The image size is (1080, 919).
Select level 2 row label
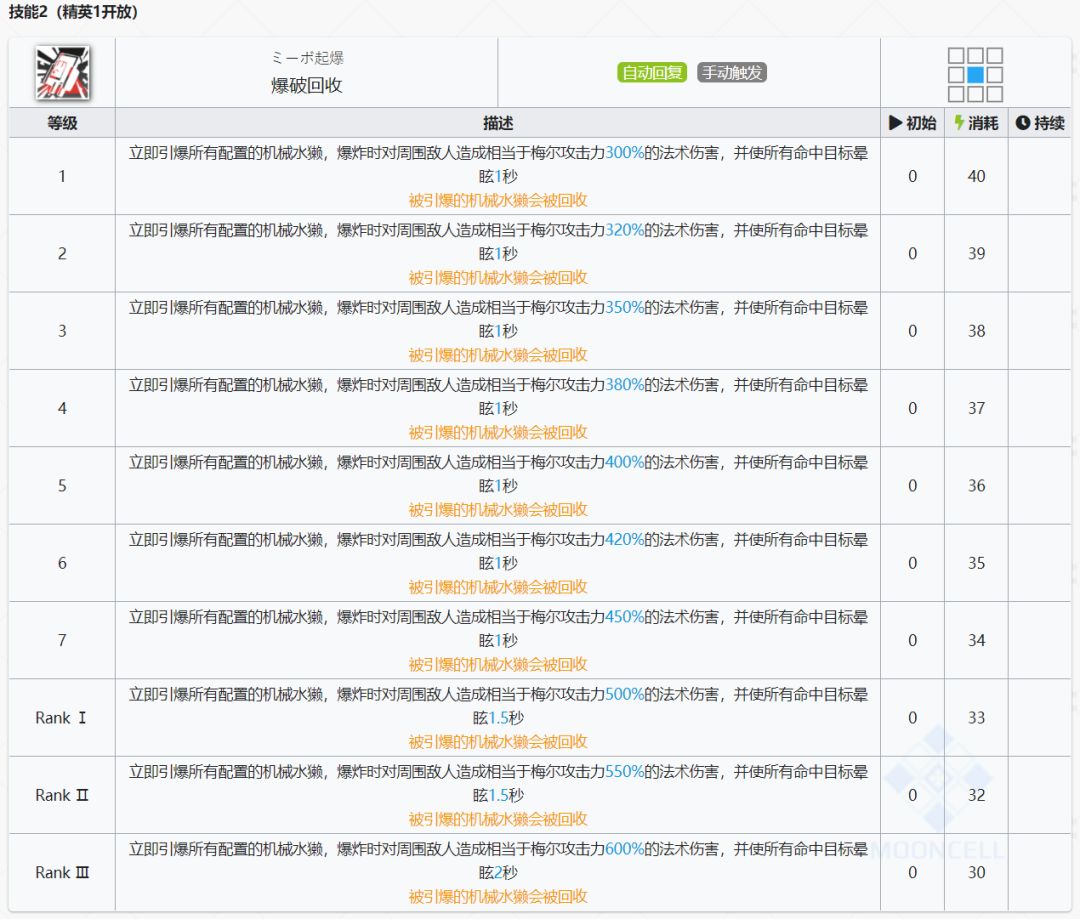pyautogui.click(x=62, y=254)
